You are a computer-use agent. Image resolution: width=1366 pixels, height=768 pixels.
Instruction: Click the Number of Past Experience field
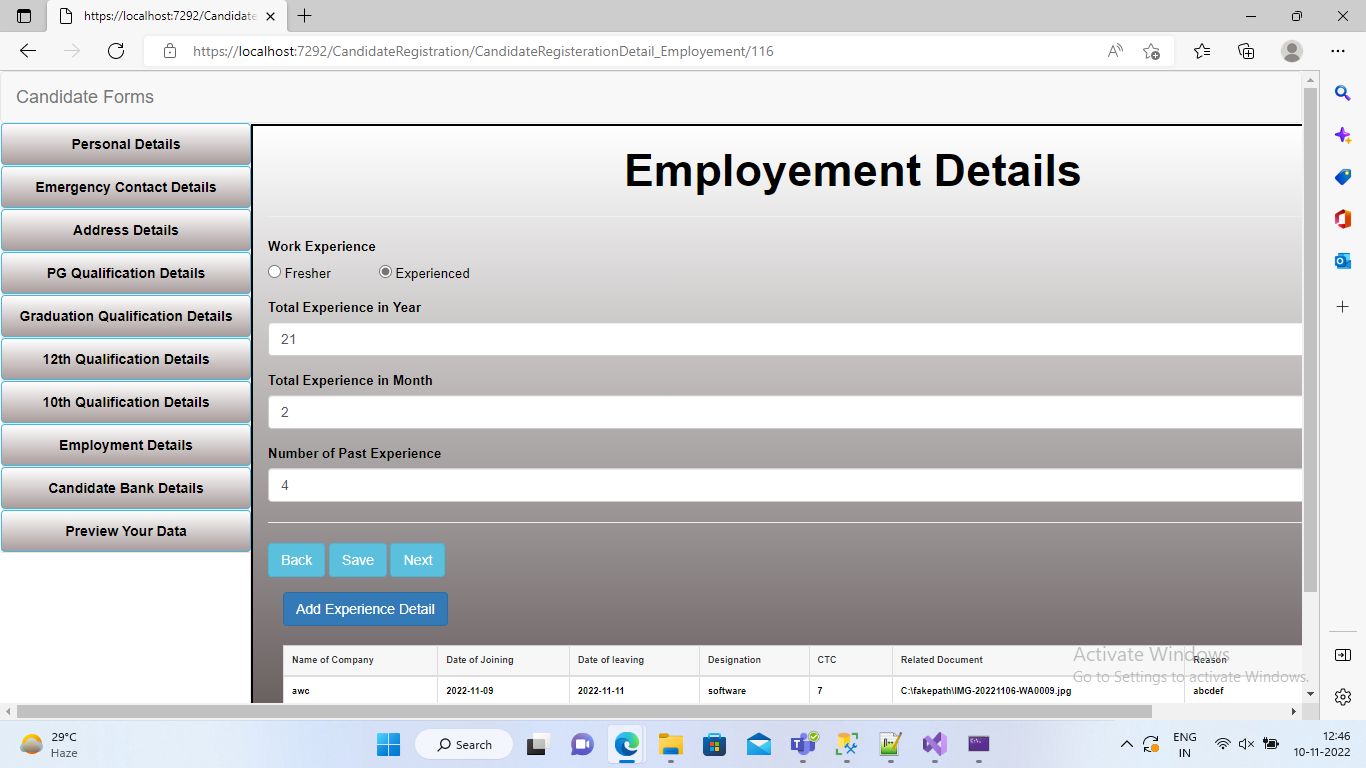pyautogui.click(x=785, y=485)
